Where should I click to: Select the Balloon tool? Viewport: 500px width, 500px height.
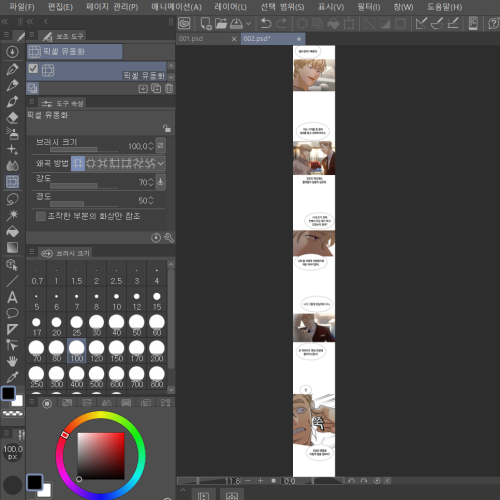pos(12,313)
